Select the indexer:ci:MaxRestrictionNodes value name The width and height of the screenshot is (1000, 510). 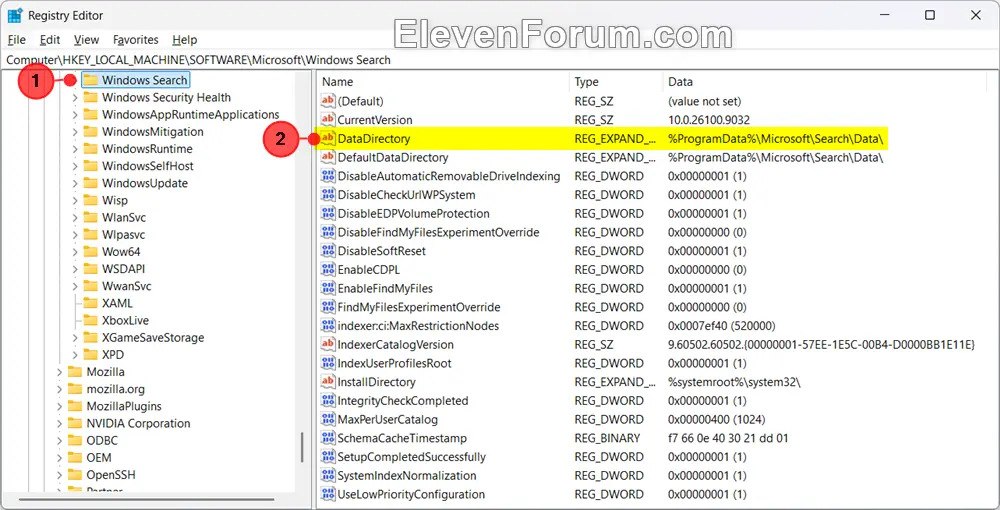pyautogui.click(x=418, y=326)
